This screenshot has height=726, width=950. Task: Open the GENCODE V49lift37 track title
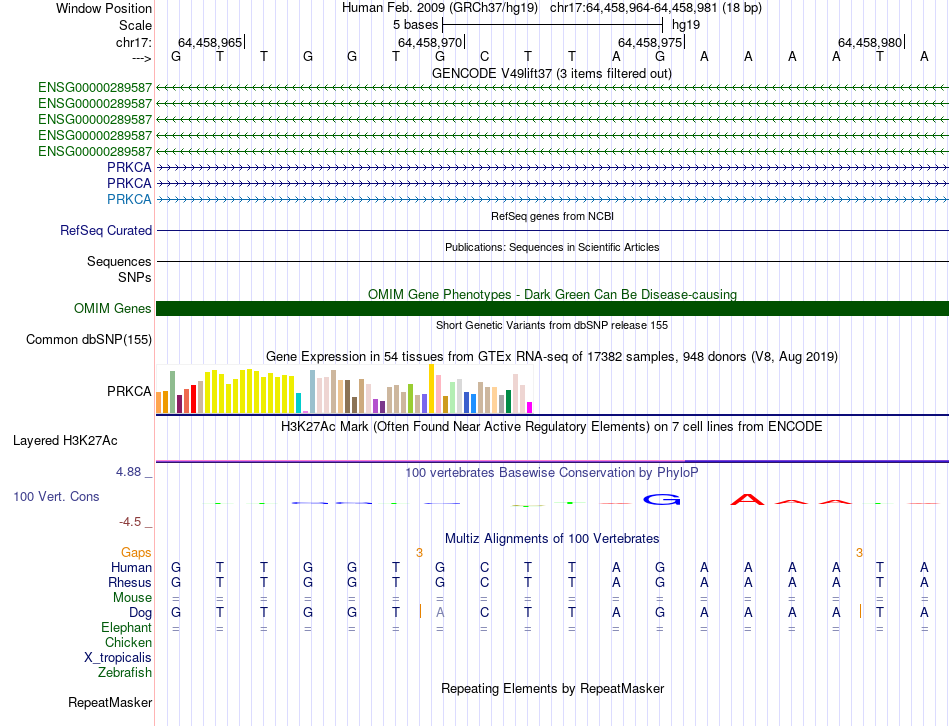click(552, 73)
